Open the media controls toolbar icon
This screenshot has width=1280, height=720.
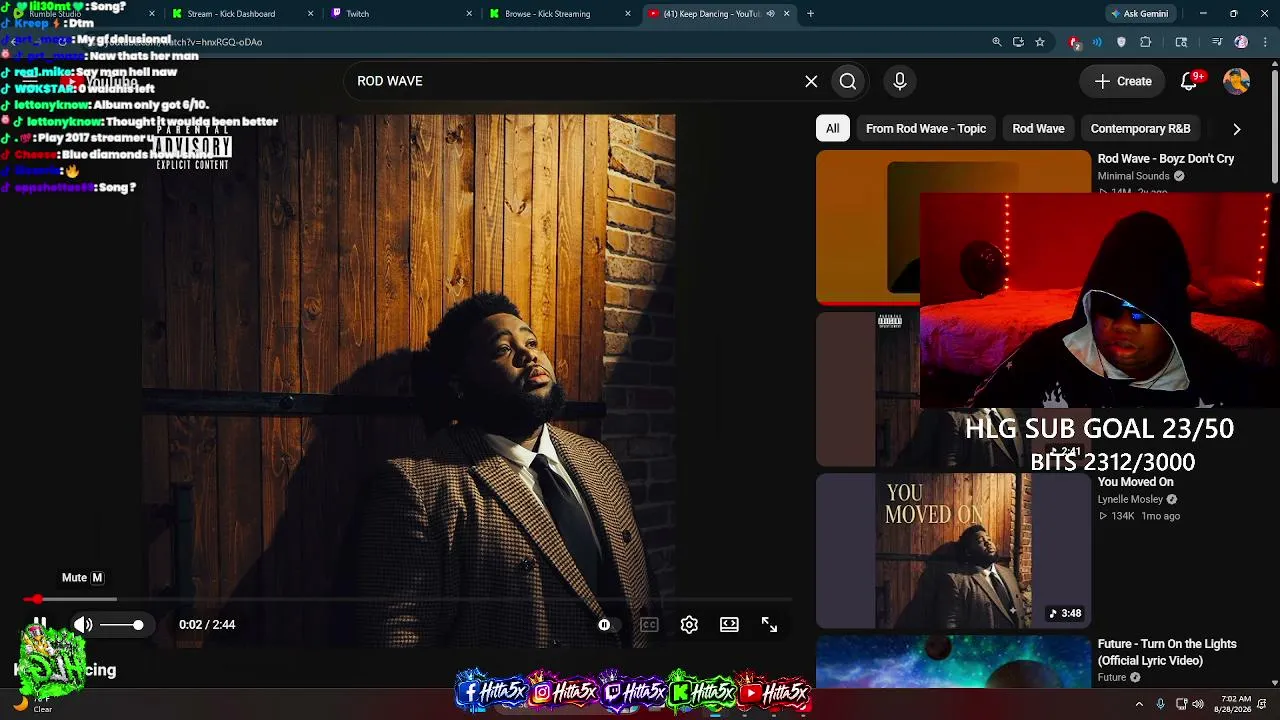pos(1217,42)
